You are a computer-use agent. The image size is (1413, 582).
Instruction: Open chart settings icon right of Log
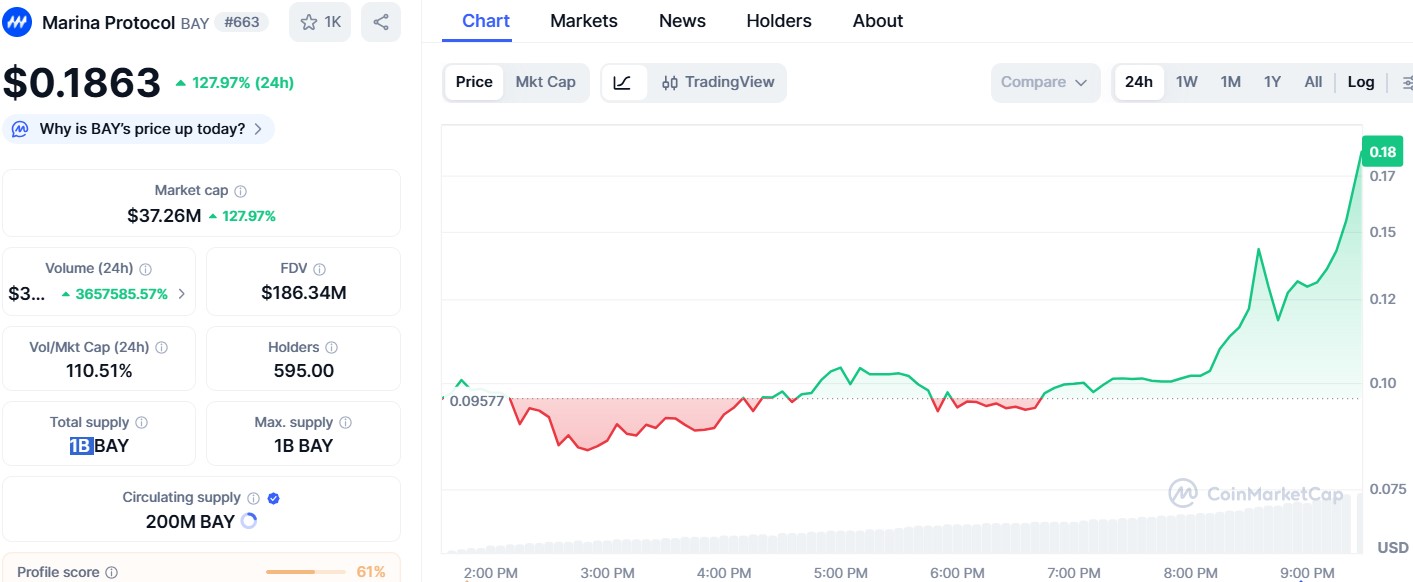pyautogui.click(x=1408, y=82)
